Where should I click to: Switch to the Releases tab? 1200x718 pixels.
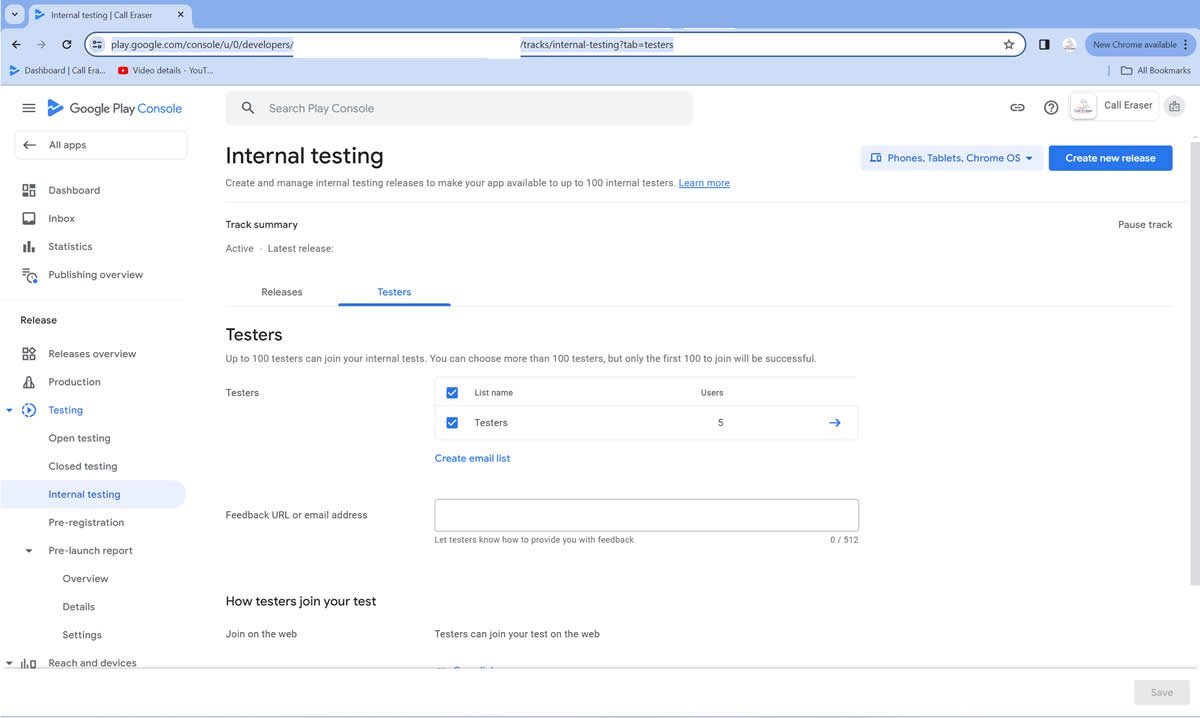(282, 292)
